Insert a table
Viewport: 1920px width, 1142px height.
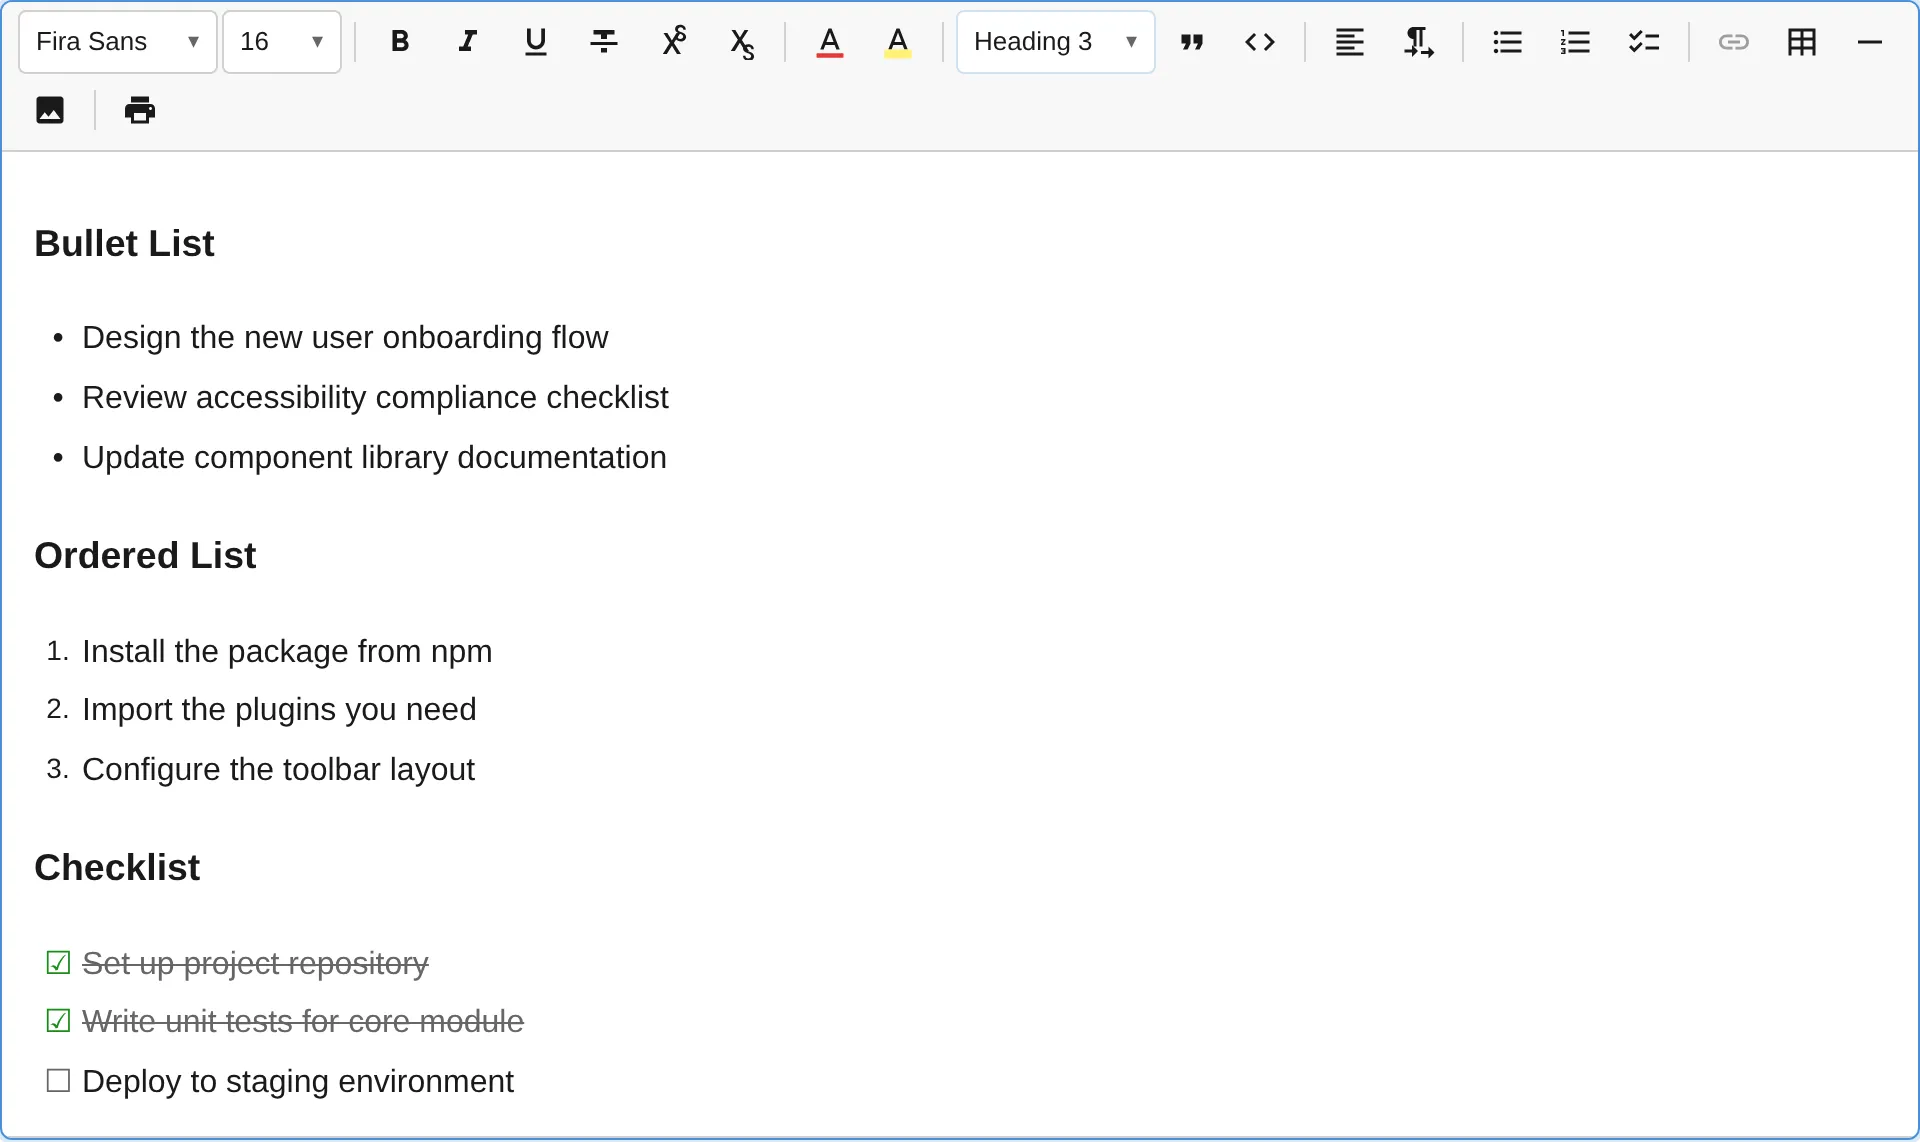click(x=1801, y=41)
